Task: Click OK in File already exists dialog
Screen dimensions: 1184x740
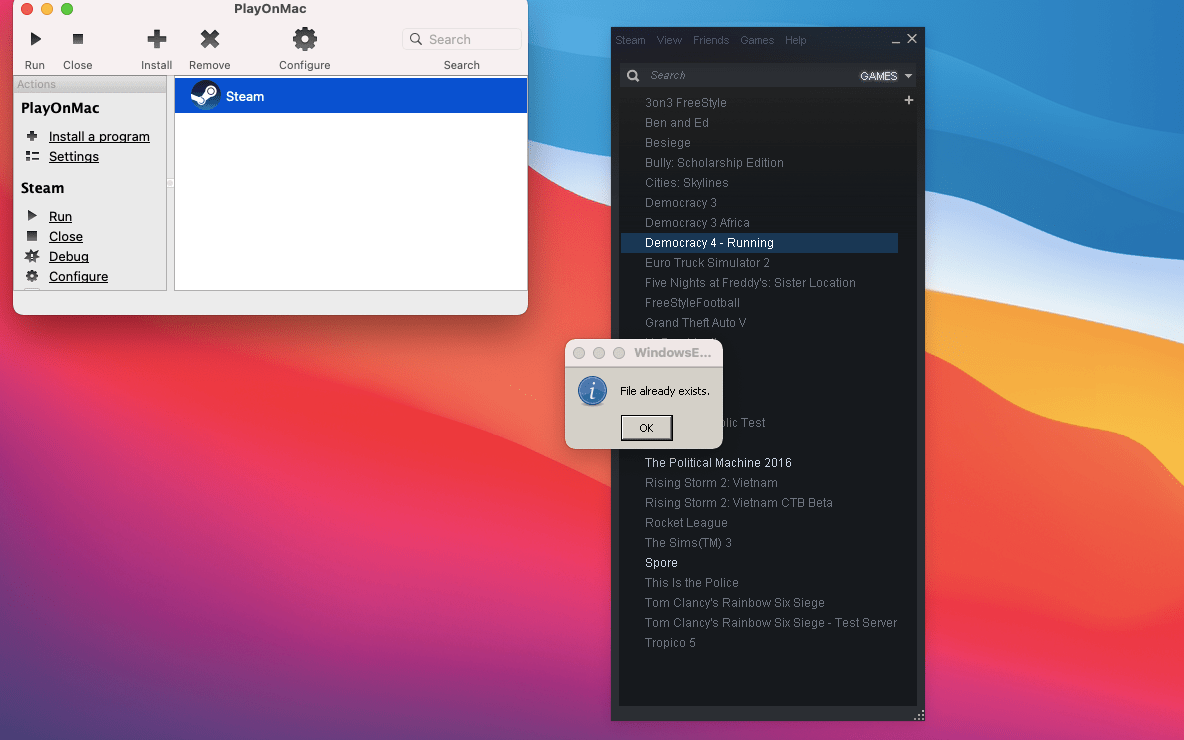Action: [x=646, y=427]
